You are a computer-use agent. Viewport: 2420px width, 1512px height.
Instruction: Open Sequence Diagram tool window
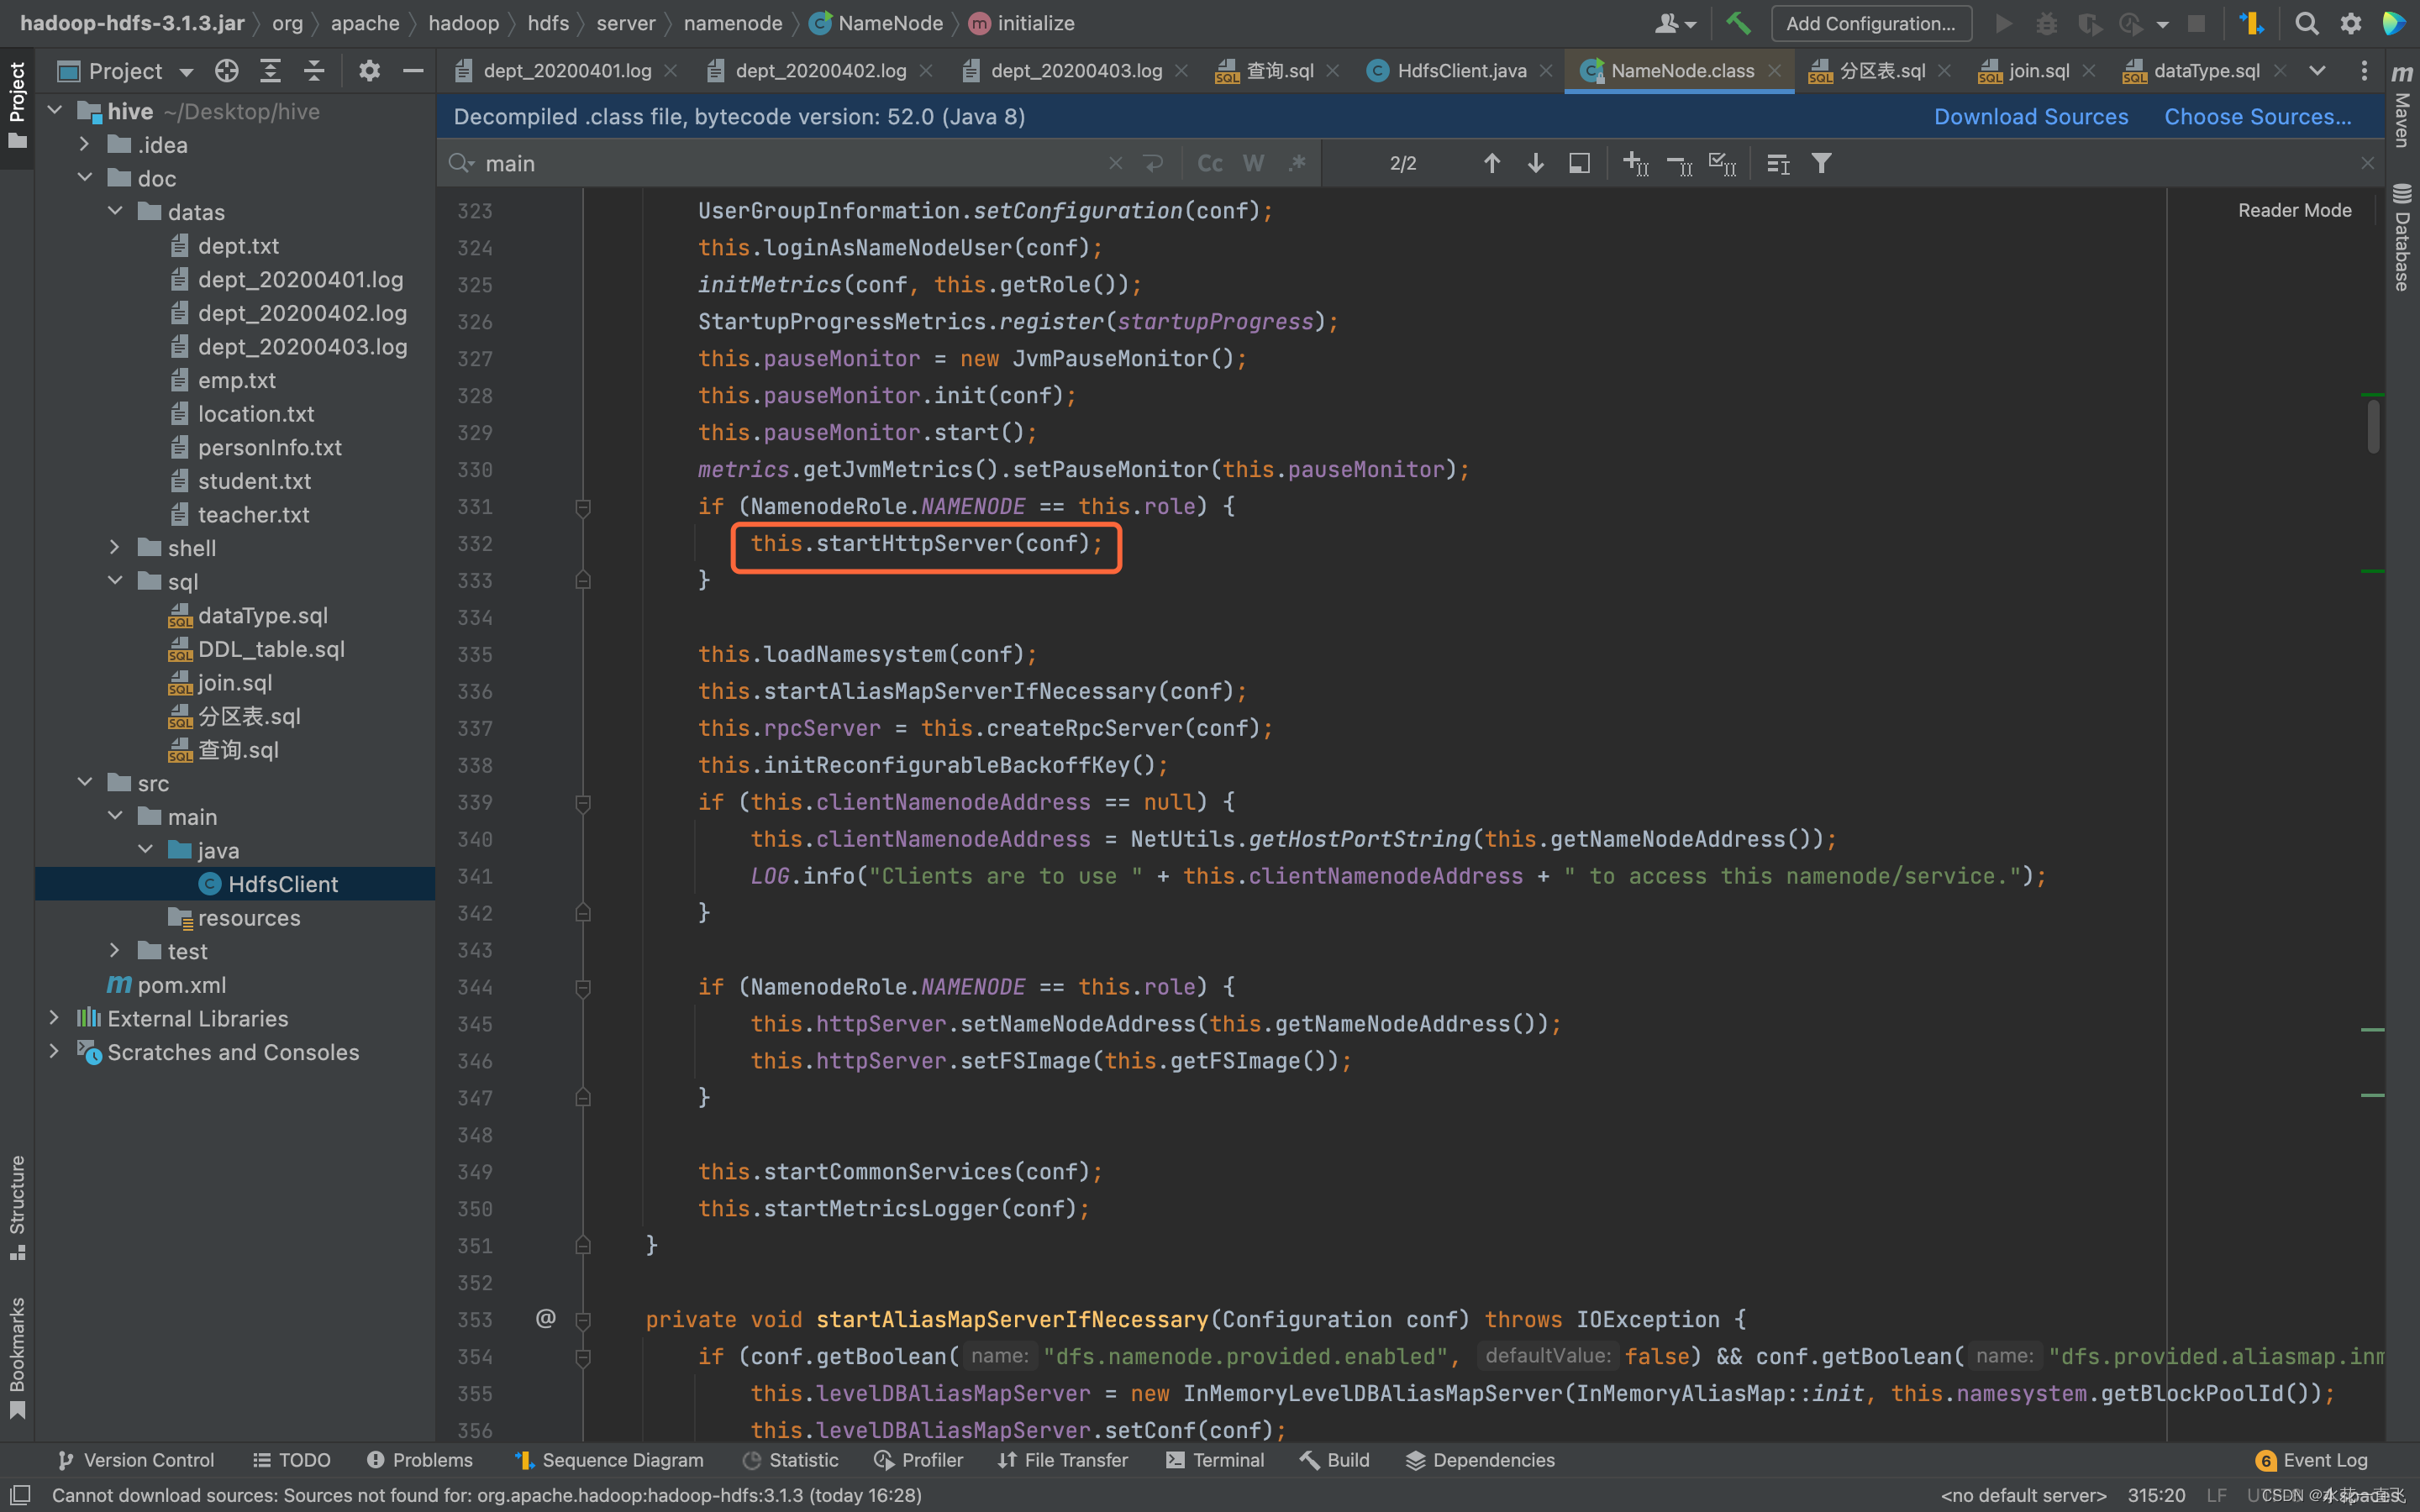pos(609,1460)
